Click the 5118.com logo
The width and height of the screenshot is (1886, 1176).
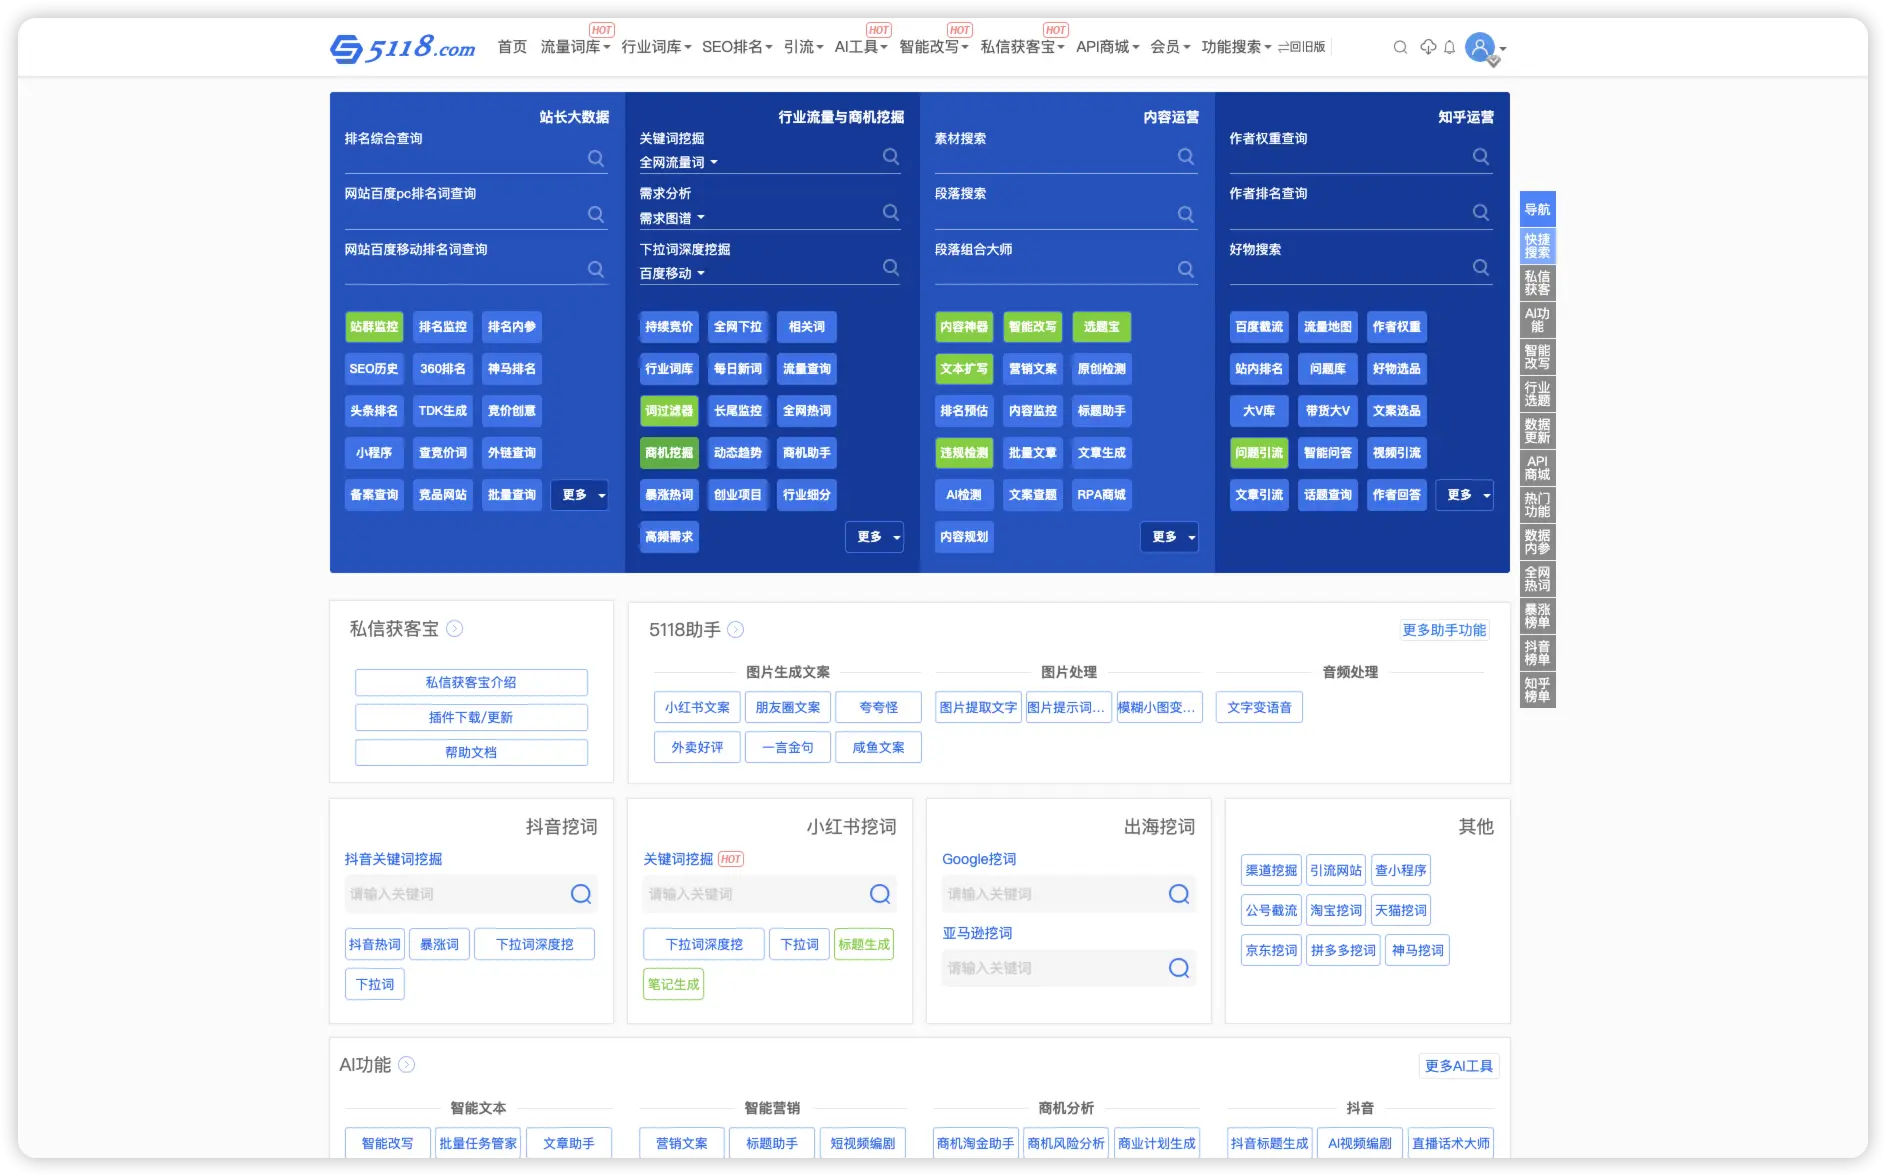tap(403, 47)
